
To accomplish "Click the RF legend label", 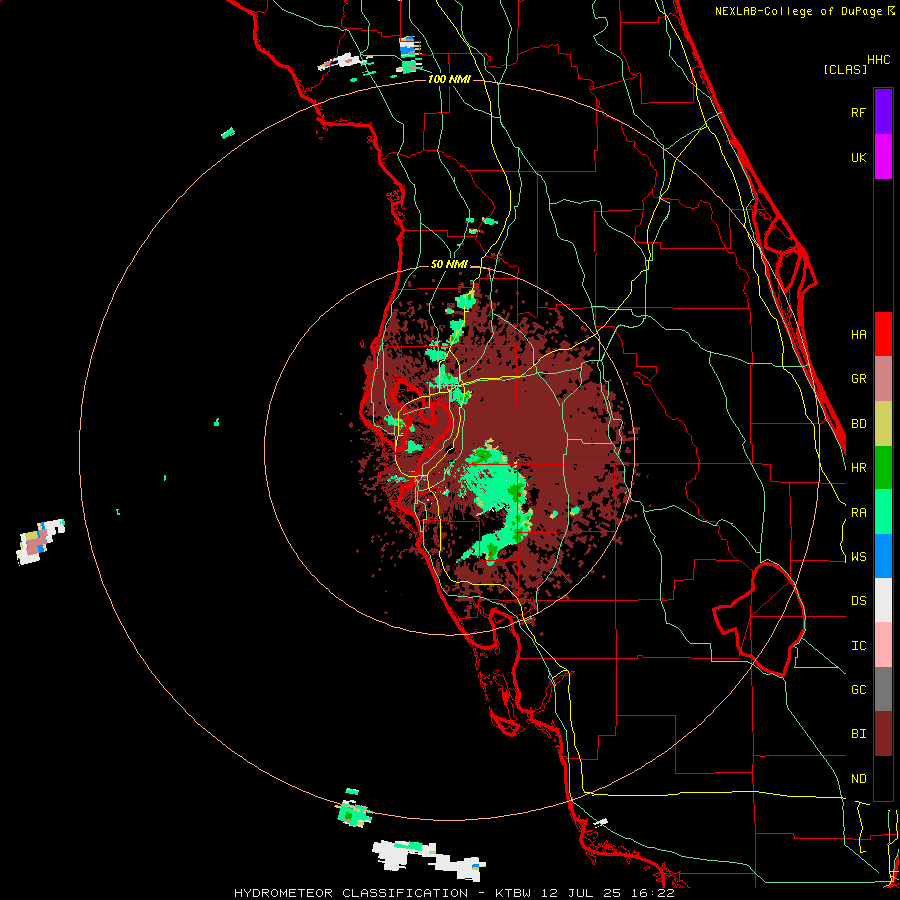I will tap(858, 112).
